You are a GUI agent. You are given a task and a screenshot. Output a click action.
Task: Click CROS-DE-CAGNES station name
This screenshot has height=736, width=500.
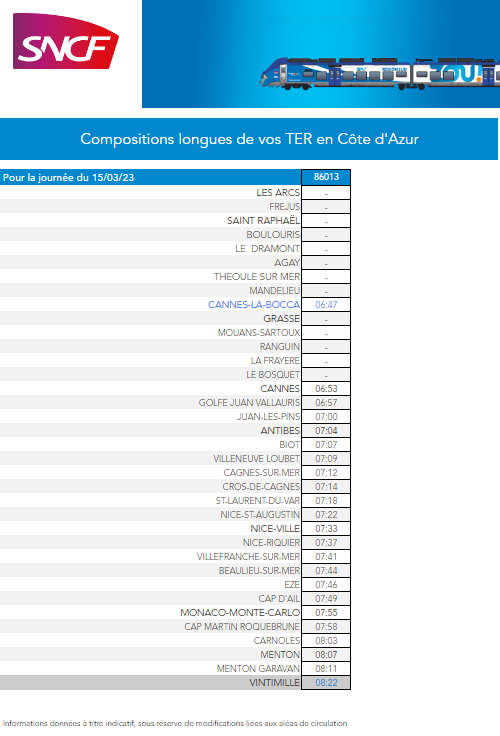pyautogui.click(x=261, y=487)
